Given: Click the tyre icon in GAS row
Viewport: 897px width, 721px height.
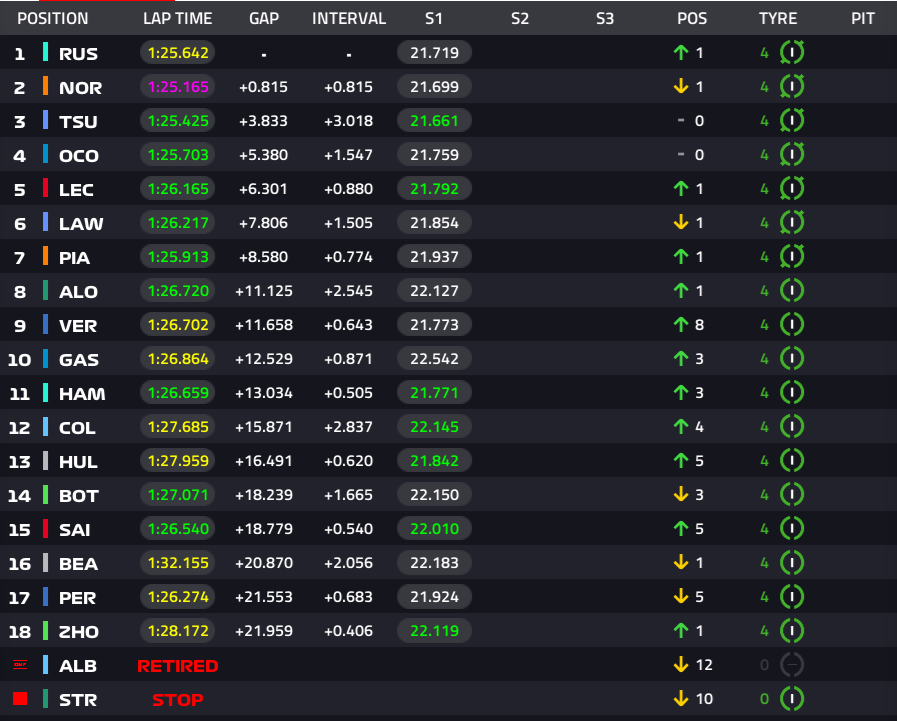Looking at the screenshot, I should pyautogui.click(x=792, y=359).
